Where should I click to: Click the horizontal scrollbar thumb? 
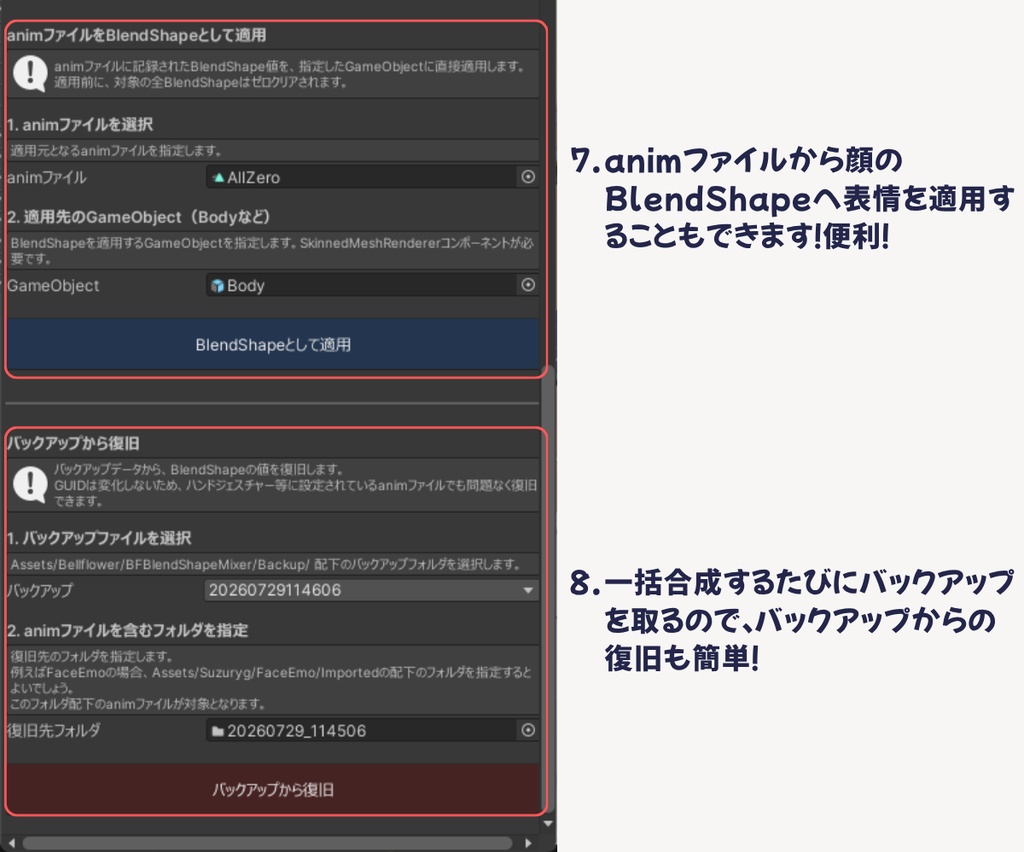coord(267,843)
